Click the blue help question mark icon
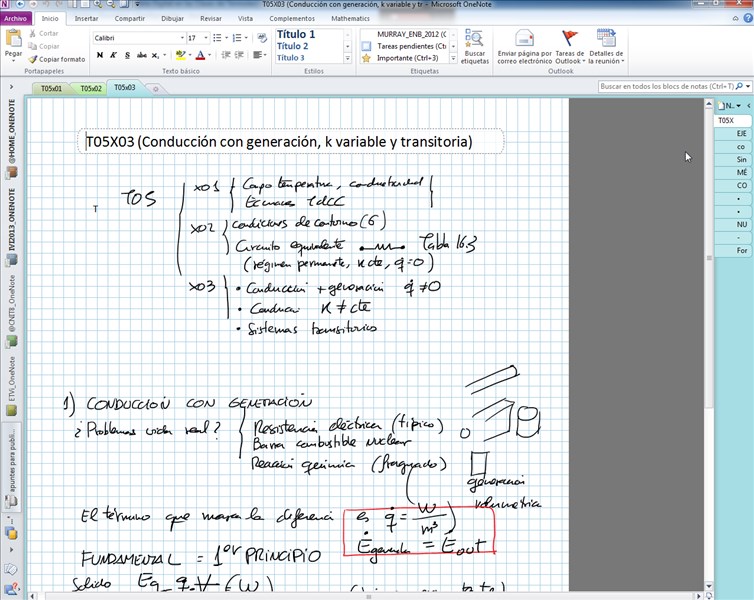The width and height of the screenshot is (754, 600). click(748, 18)
